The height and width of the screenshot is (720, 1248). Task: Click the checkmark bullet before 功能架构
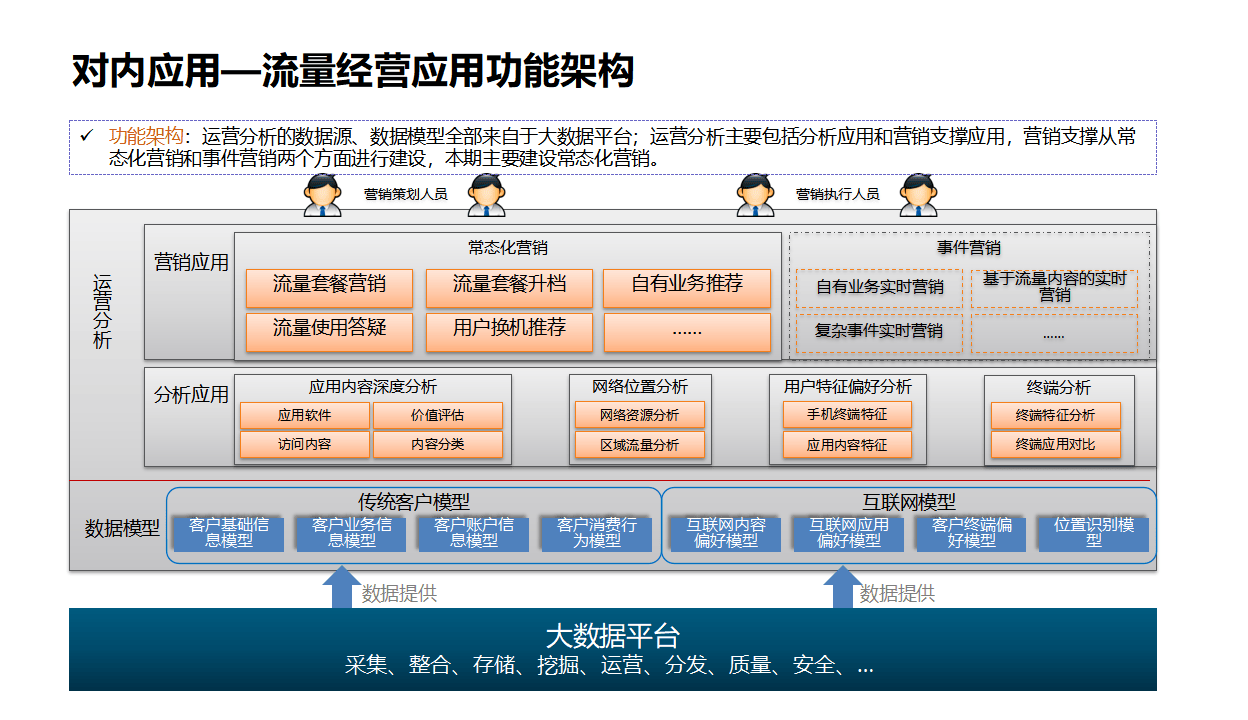87,135
